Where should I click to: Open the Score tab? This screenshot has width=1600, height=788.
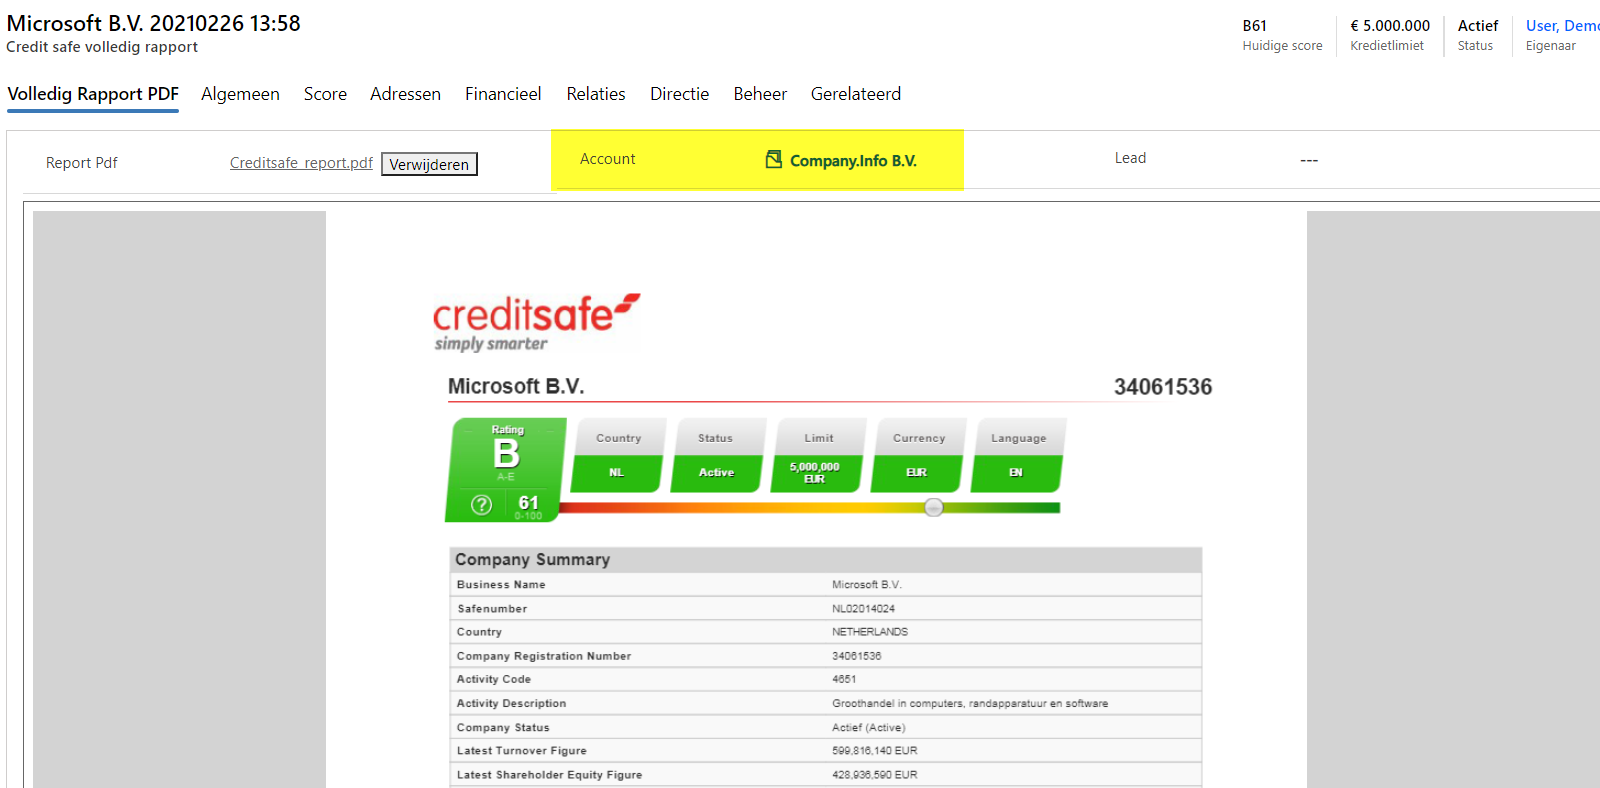click(x=325, y=94)
